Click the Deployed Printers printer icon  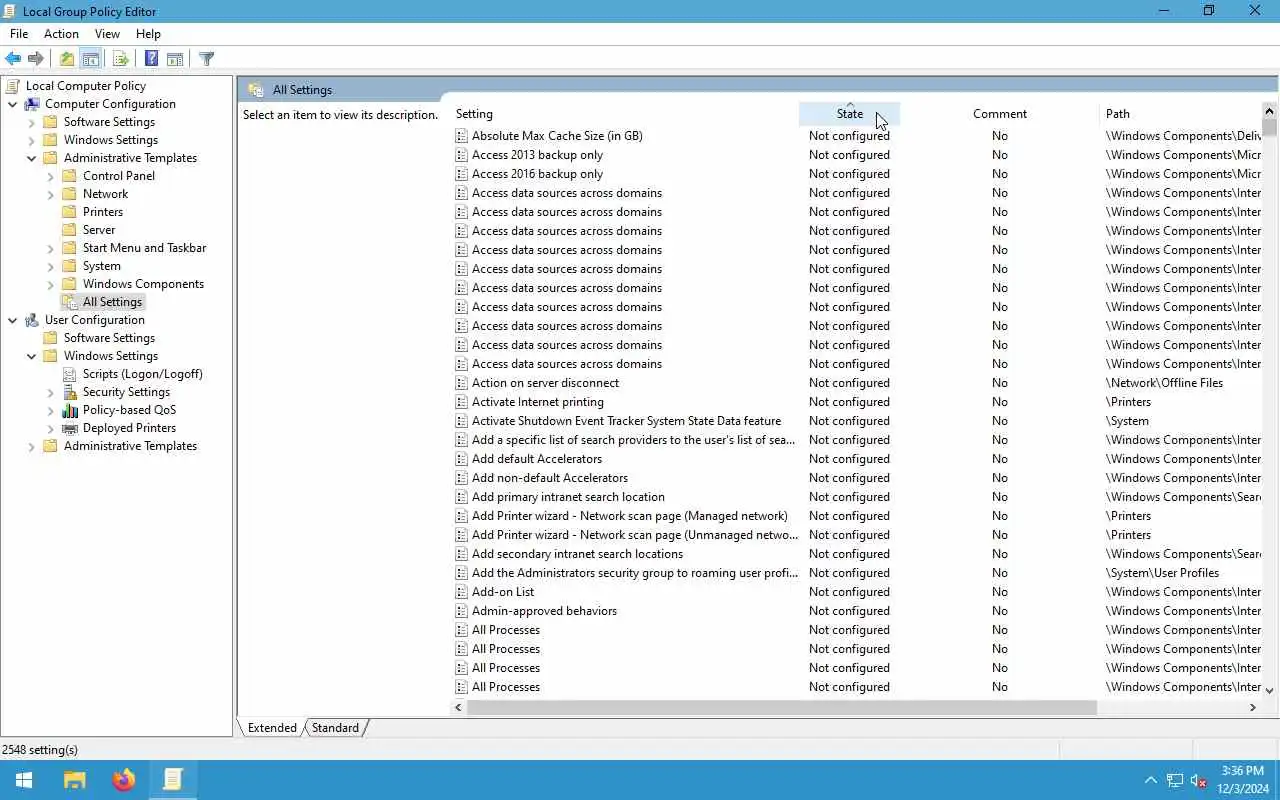coord(70,428)
